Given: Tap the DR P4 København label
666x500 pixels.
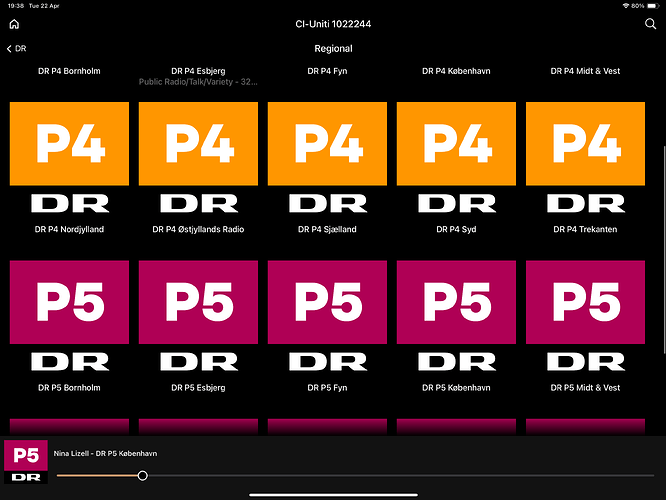Looking at the screenshot, I should pos(456,71).
